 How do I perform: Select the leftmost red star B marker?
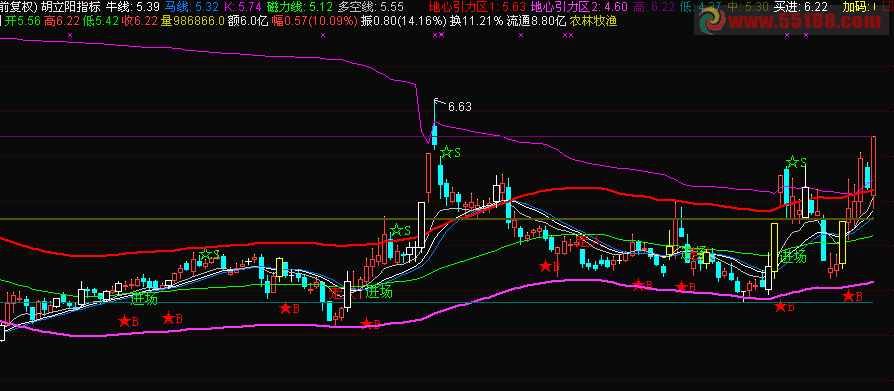128,321
